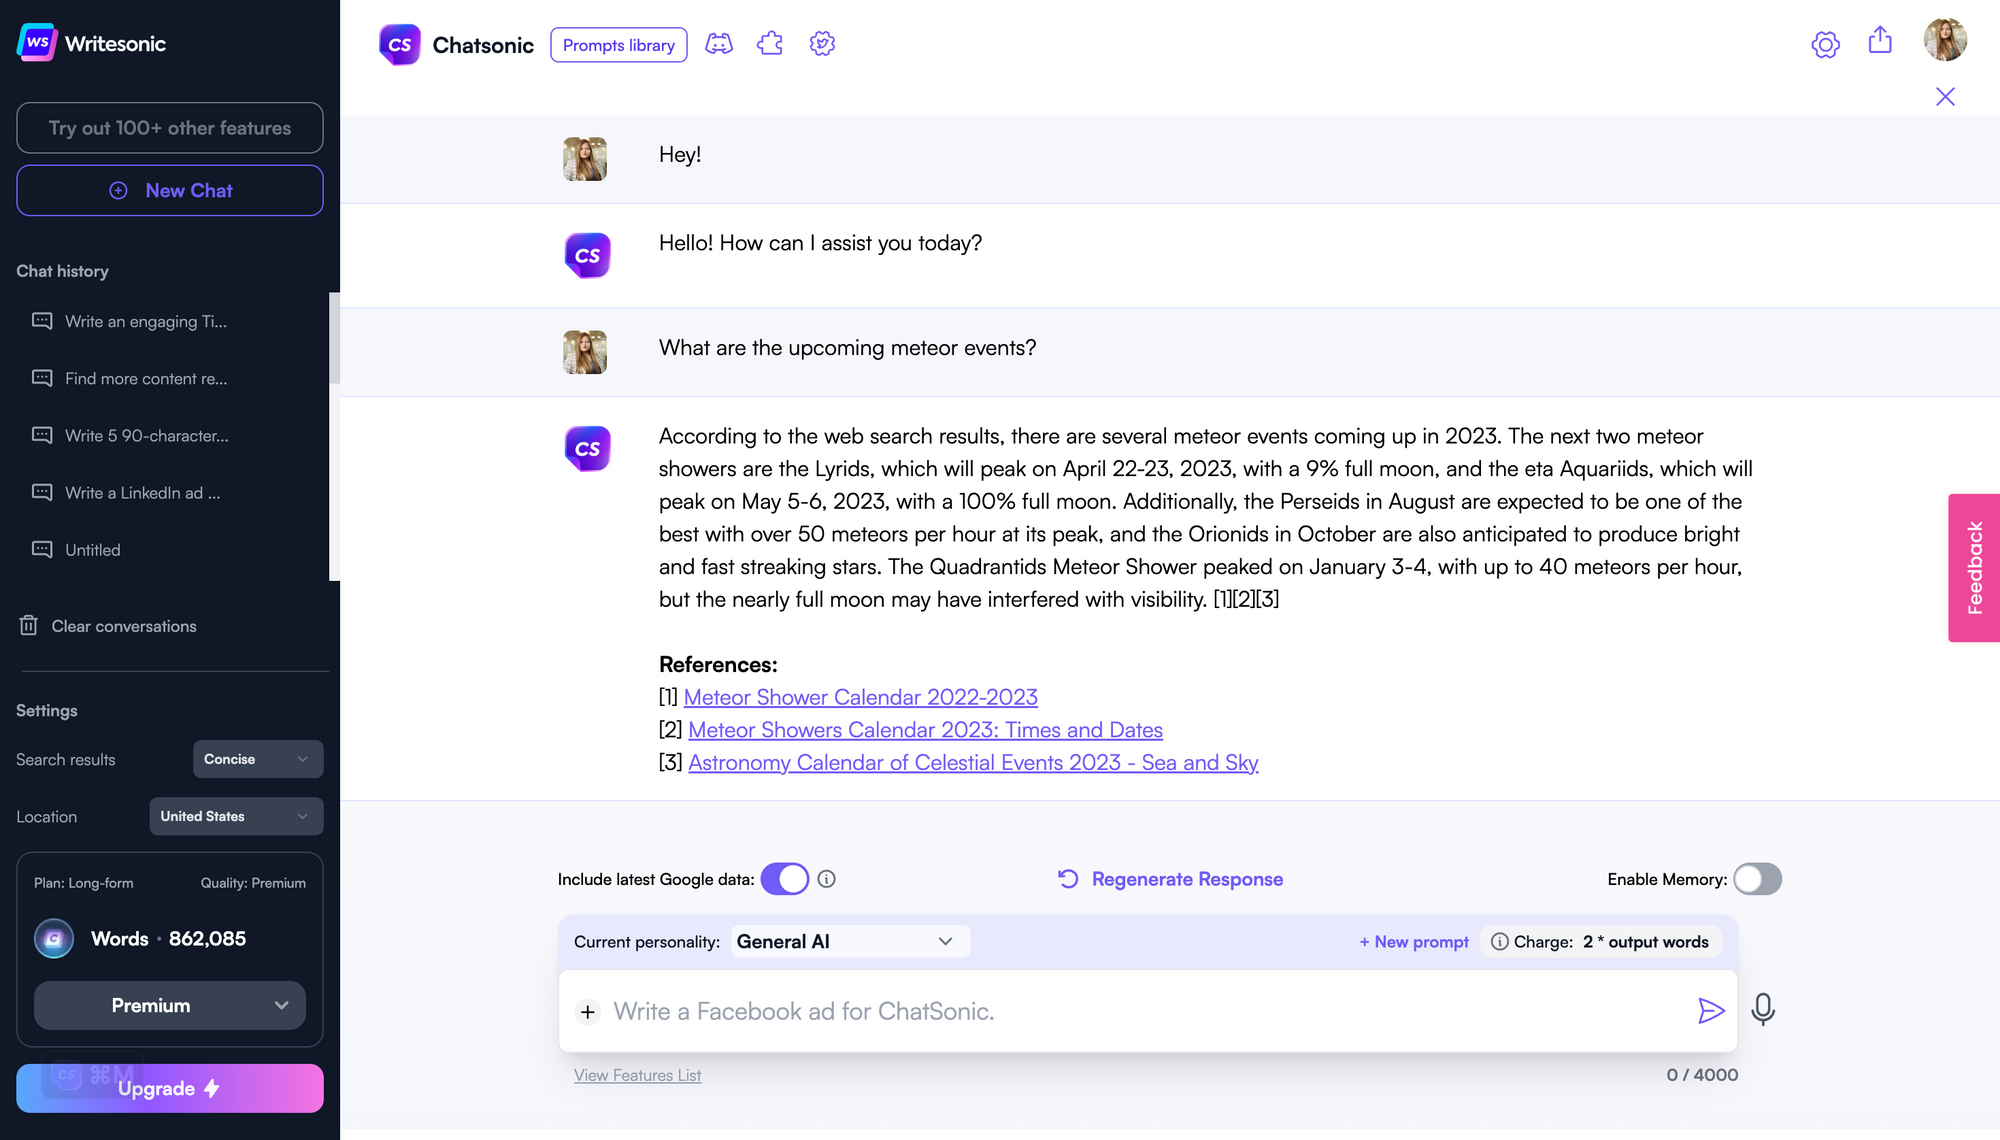Click the send message arrow icon

tap(1712, 1011)
